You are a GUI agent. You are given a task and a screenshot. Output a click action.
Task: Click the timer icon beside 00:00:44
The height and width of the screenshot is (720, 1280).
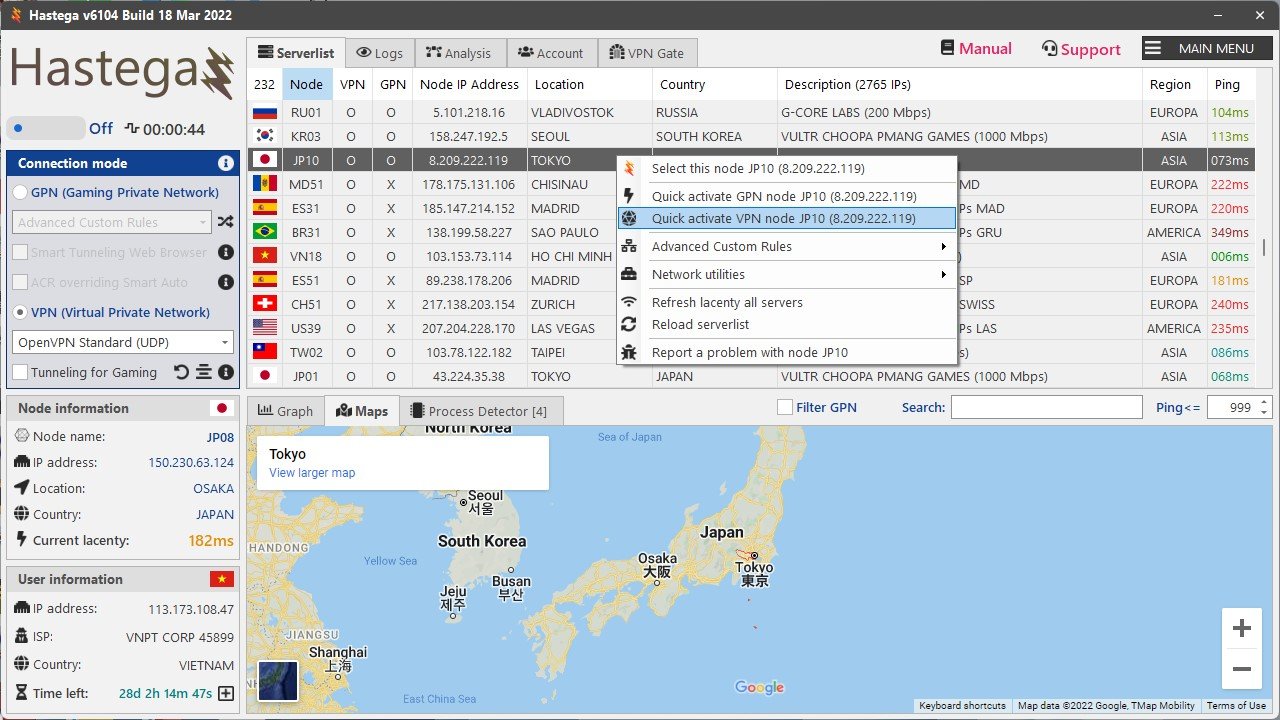click(x=132, y=129)
